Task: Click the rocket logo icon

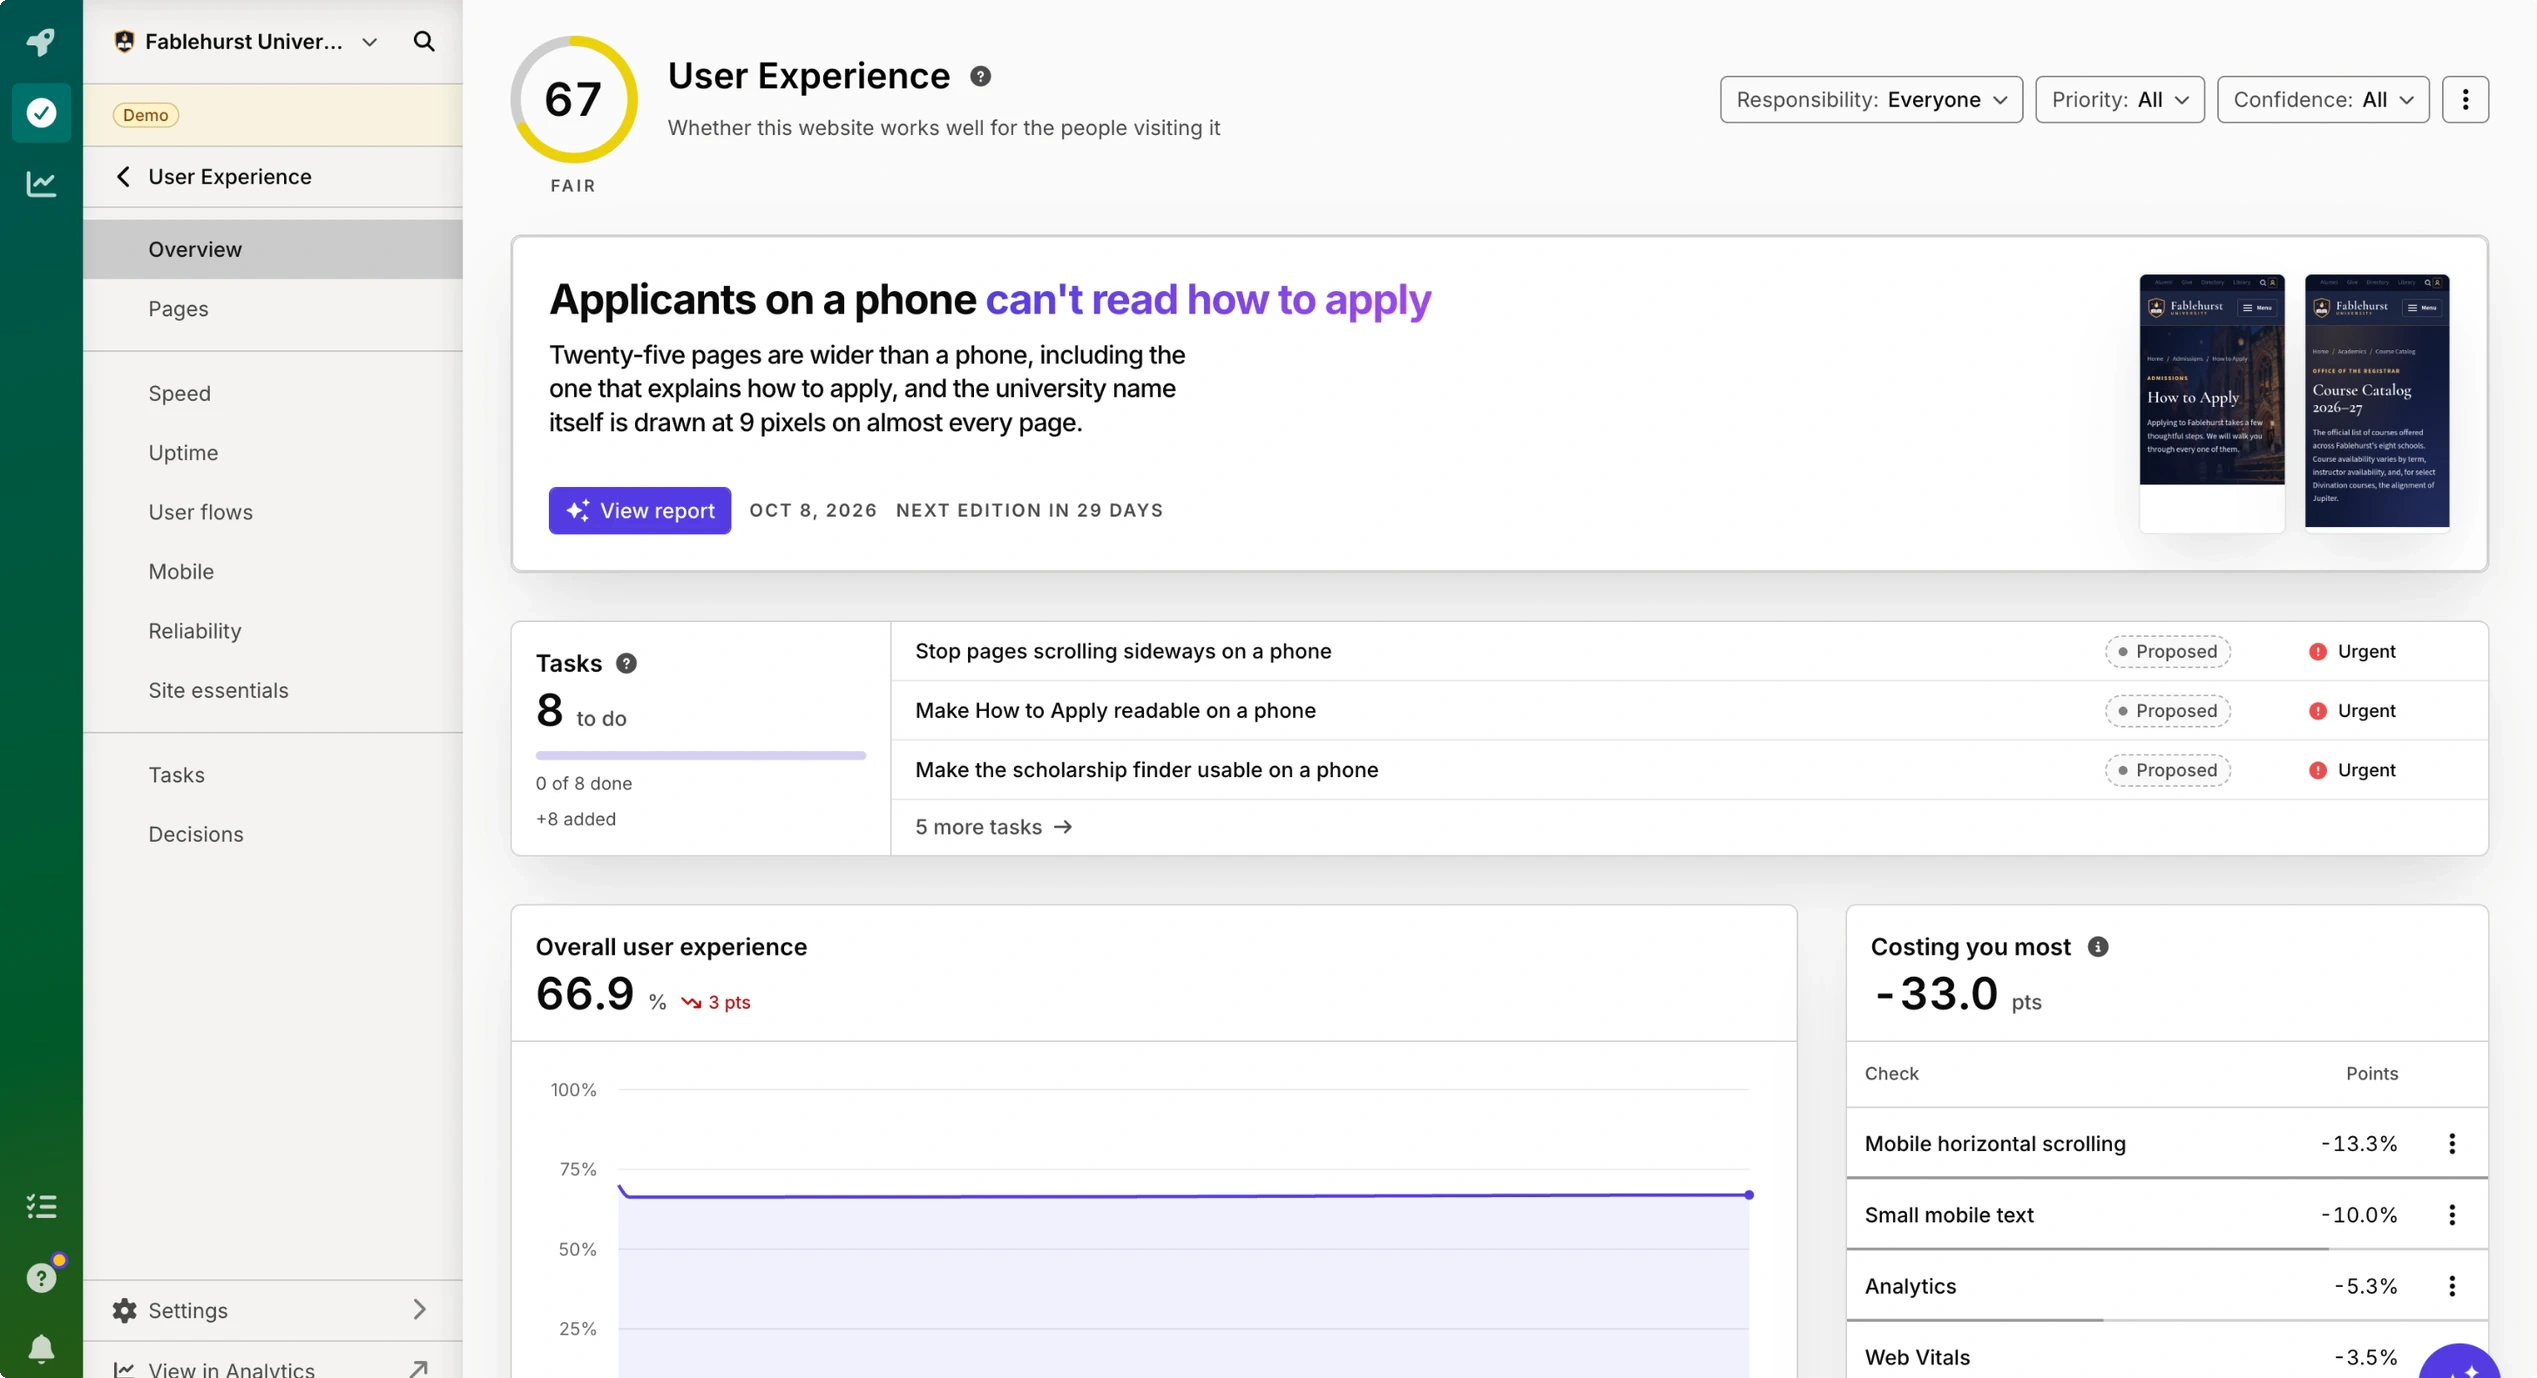Action: point(41,41)
